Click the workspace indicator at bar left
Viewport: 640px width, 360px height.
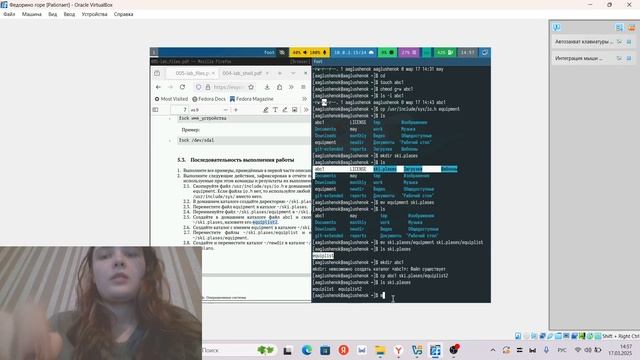[154, 52]
